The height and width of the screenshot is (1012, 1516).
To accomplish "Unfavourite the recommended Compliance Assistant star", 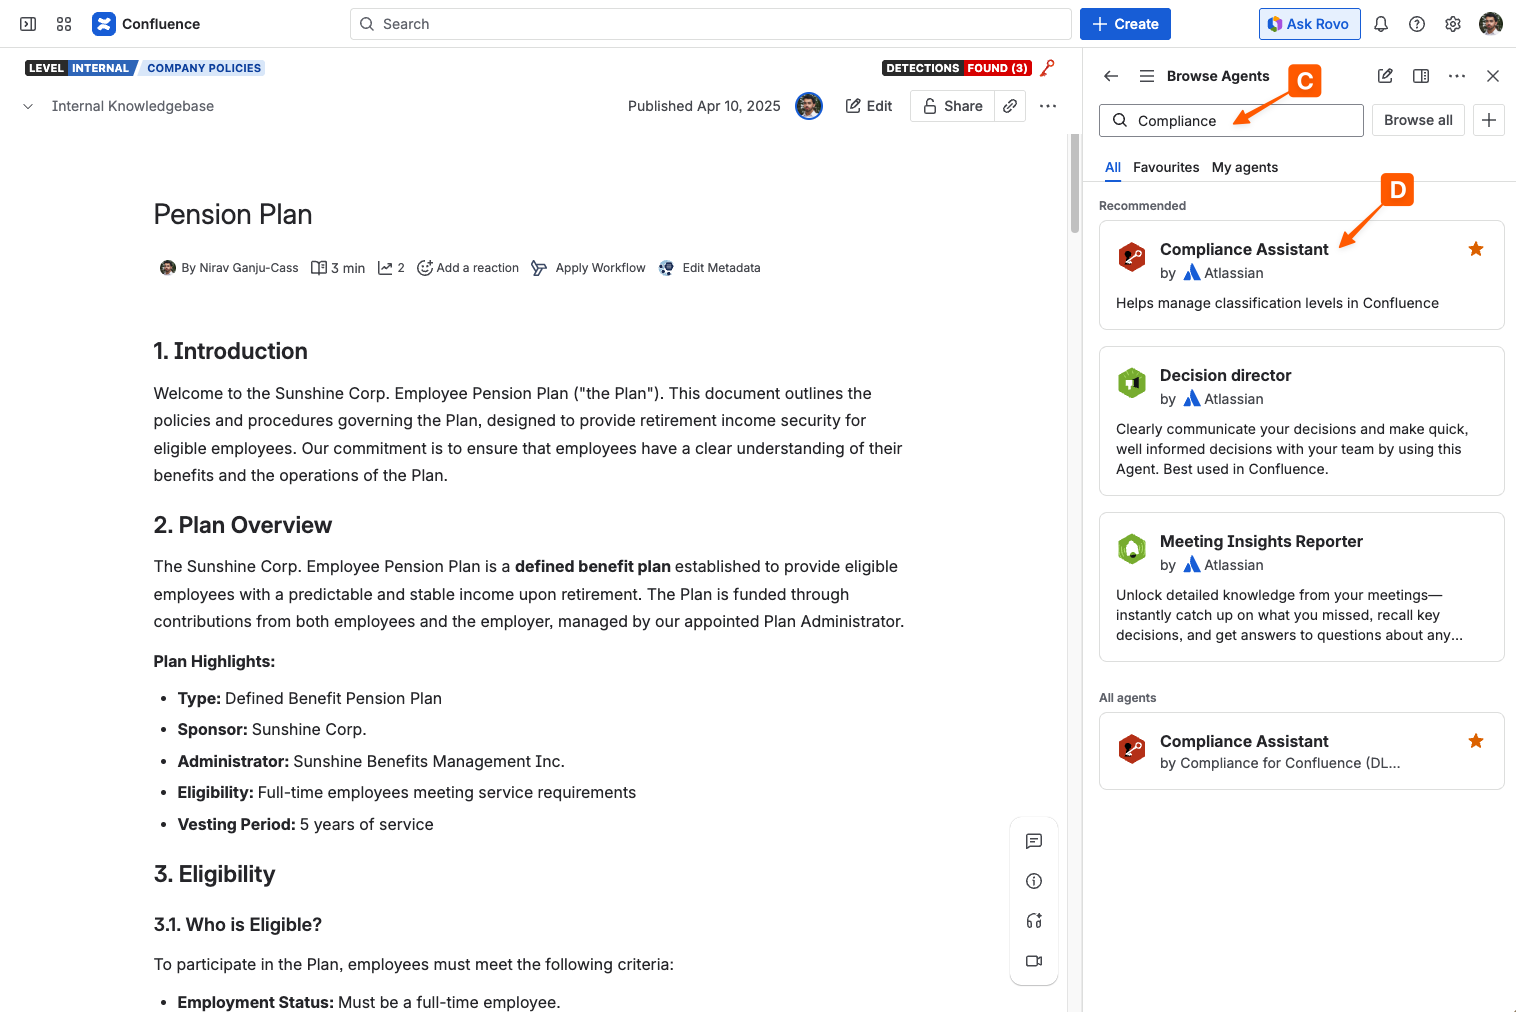I will pos(1476,249).
